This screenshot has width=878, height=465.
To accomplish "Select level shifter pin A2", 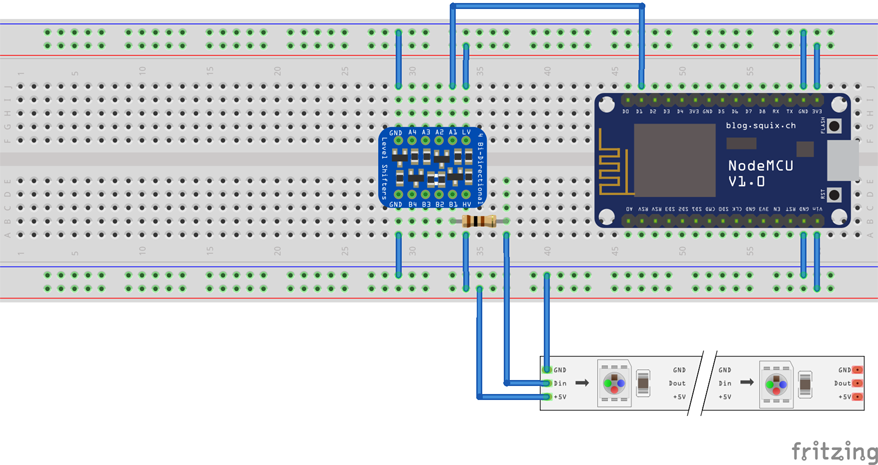I will point(439,140).
